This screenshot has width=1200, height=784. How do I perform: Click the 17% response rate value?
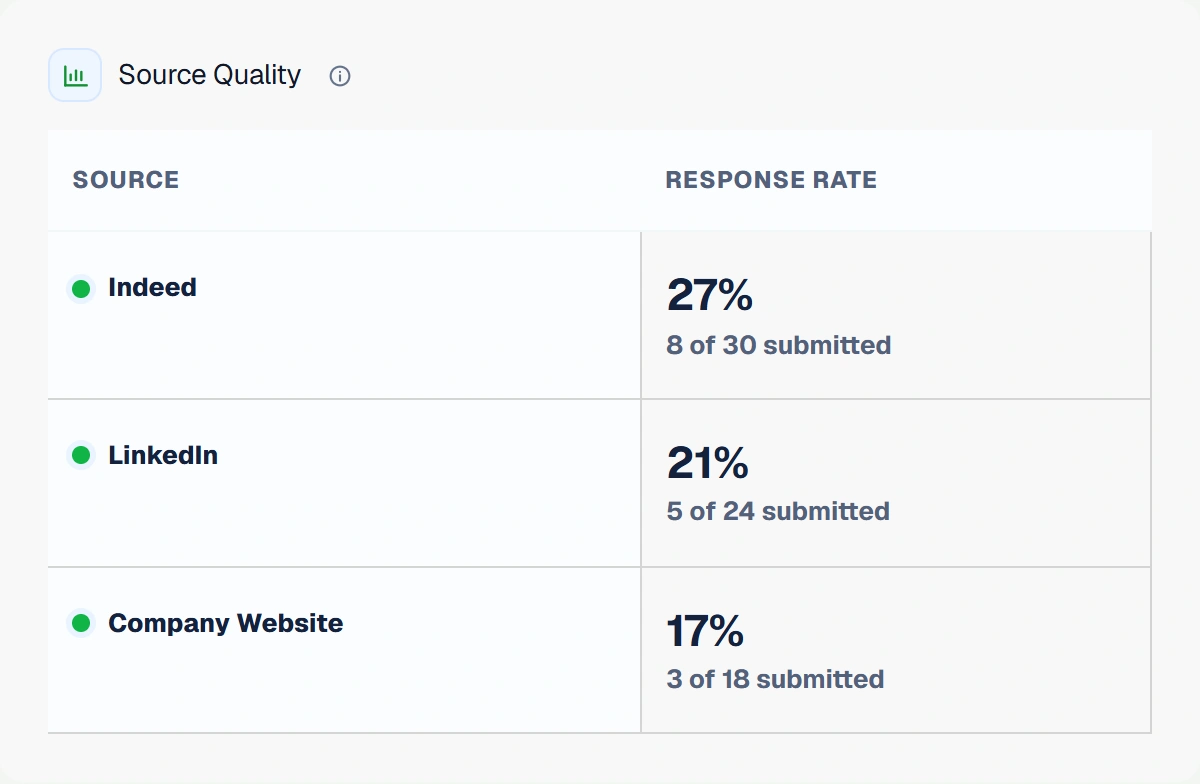705,631
